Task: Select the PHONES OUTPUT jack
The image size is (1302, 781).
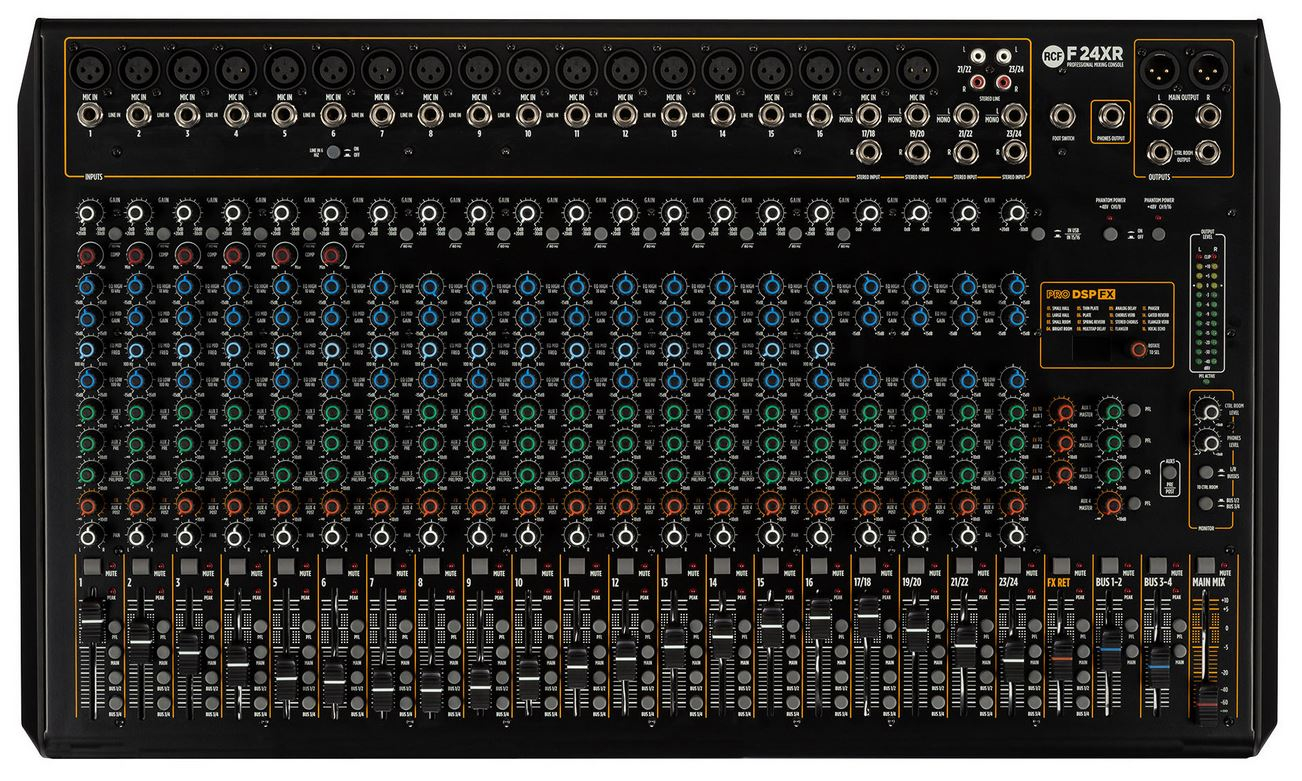Action: (1111, 116)
